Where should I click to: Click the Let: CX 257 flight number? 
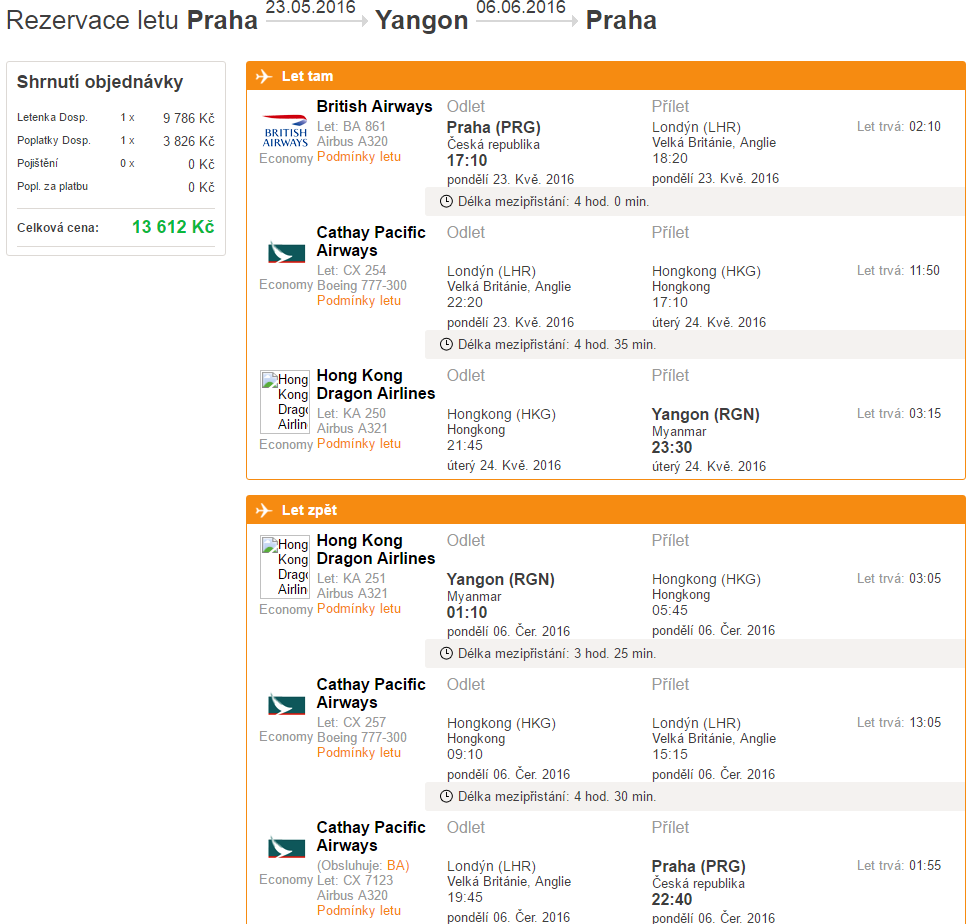click(x=351, y=722)
